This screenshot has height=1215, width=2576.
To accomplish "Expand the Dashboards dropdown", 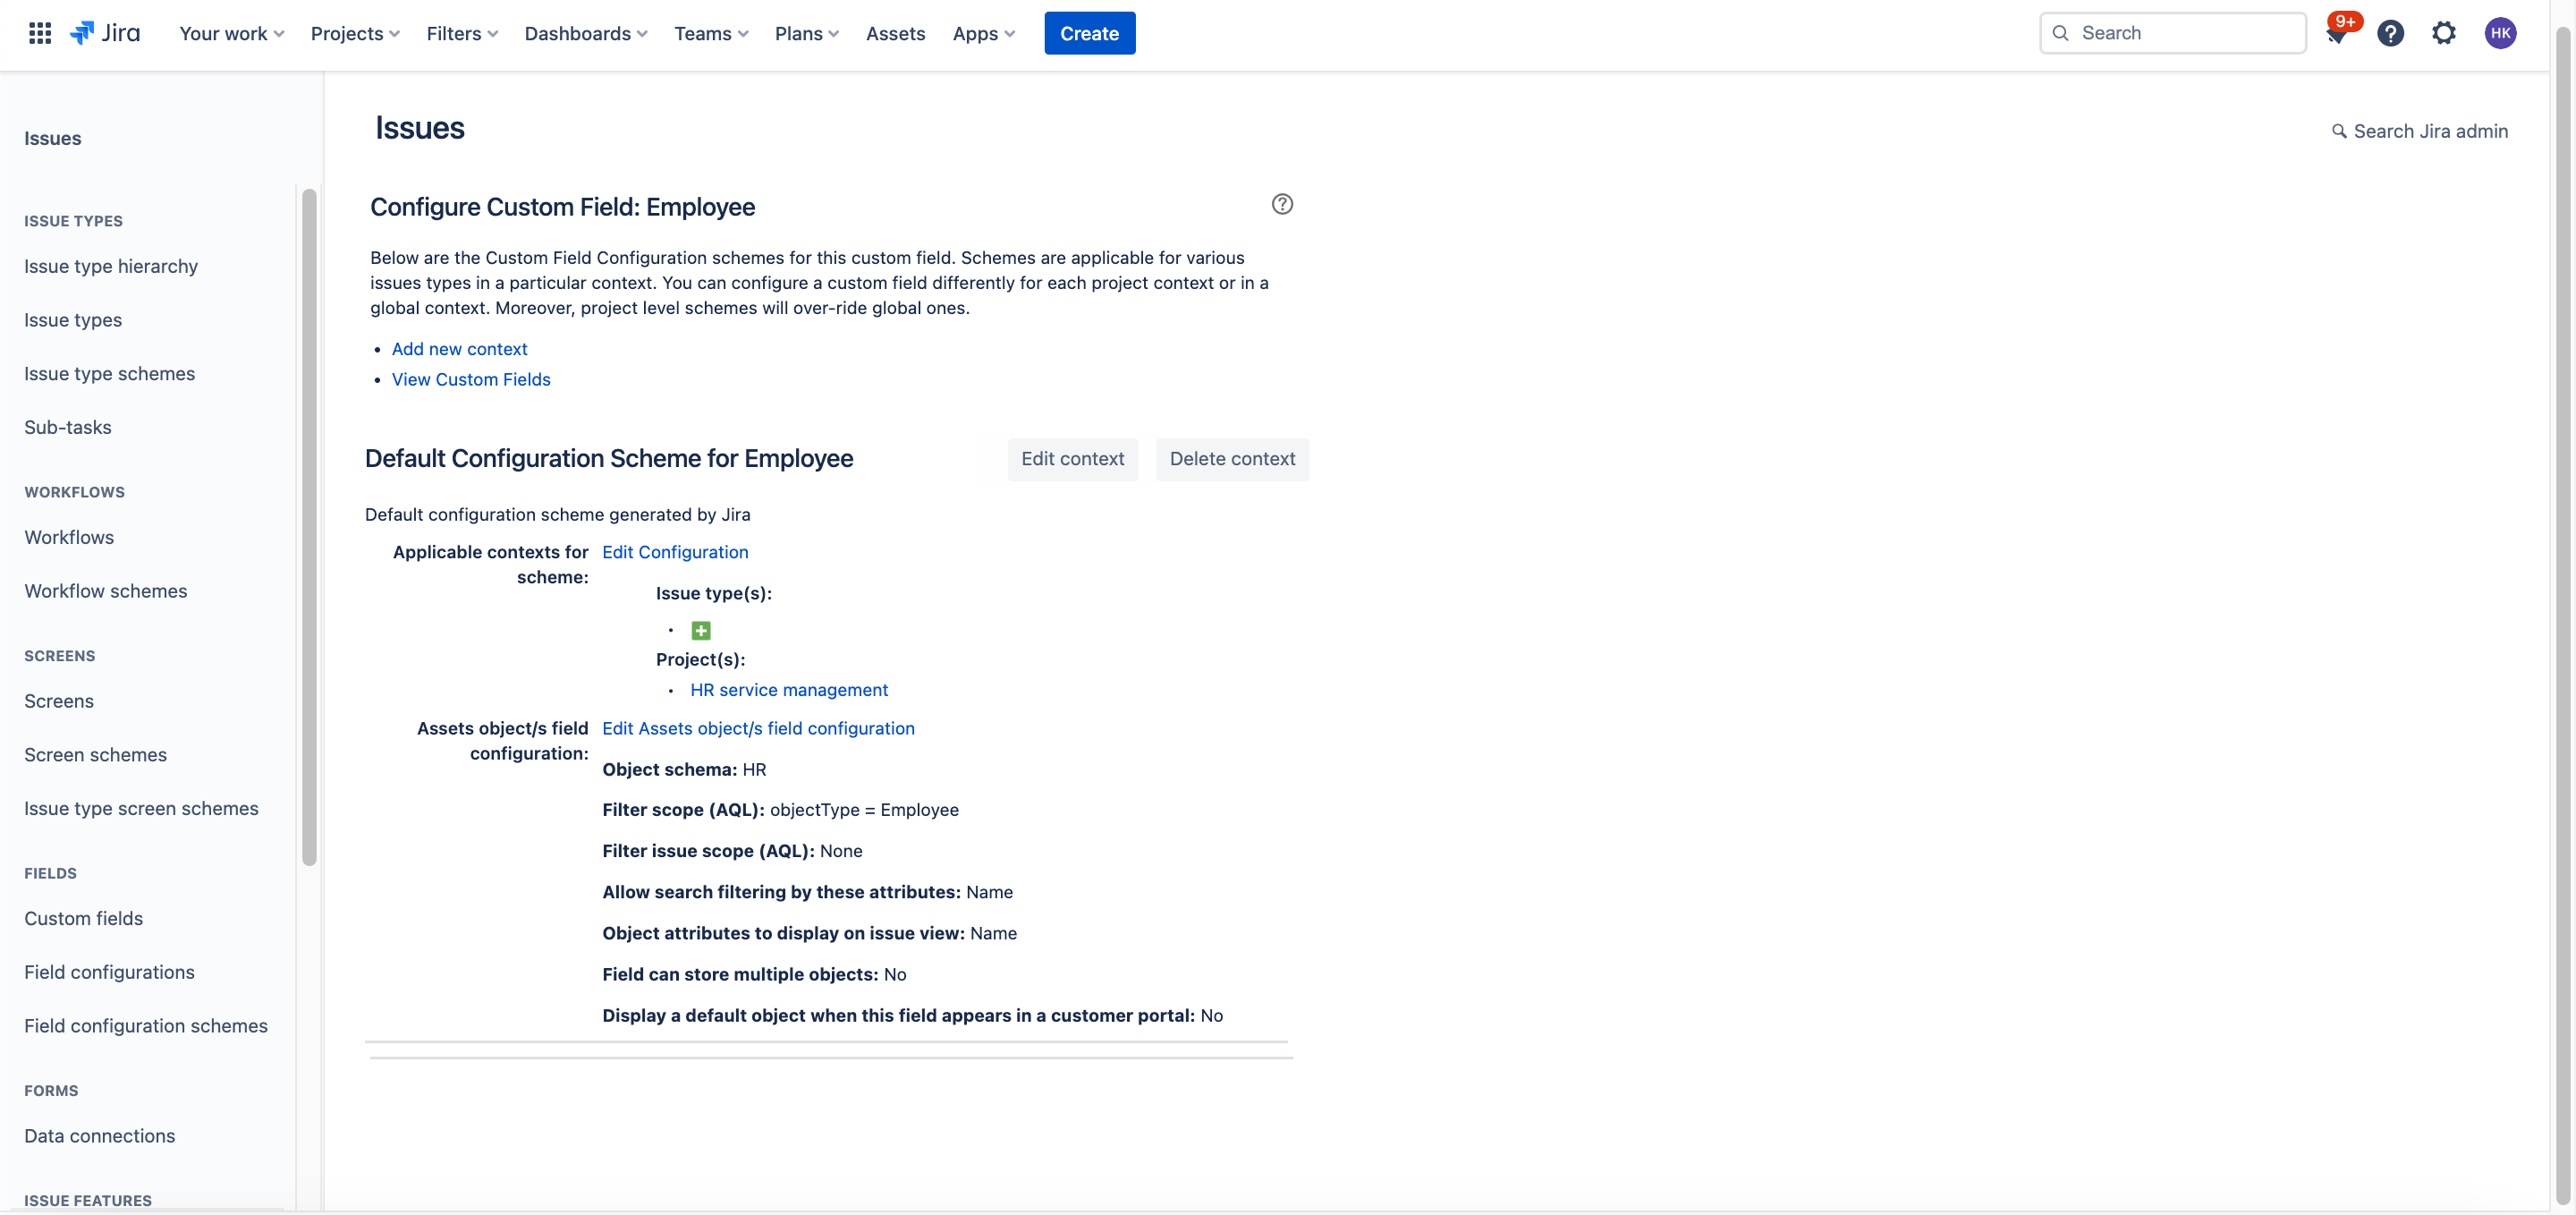I will point(586,33).
